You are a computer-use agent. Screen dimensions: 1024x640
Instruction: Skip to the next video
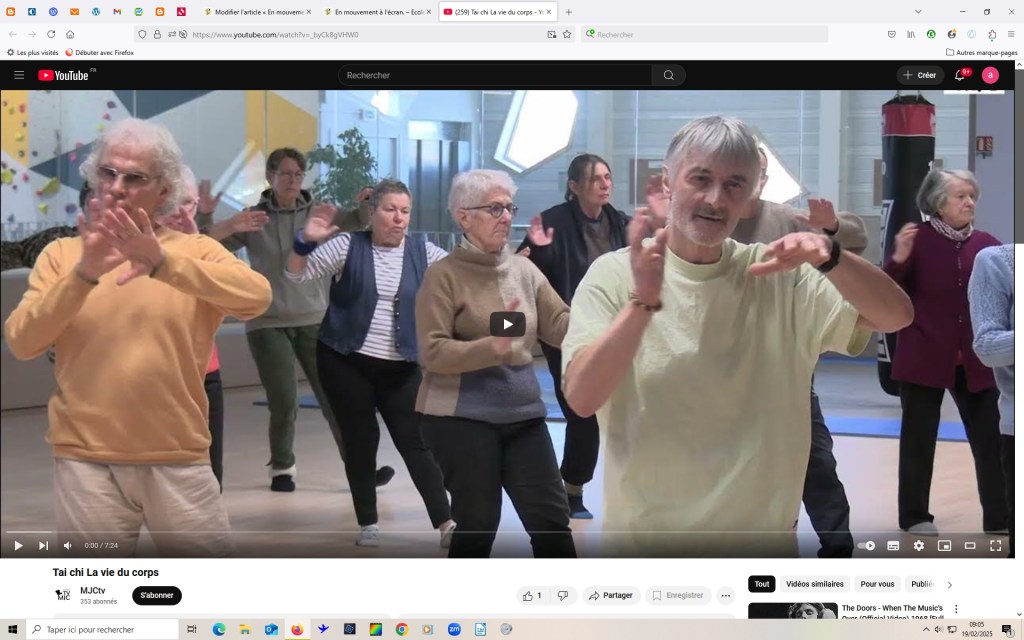43,545
